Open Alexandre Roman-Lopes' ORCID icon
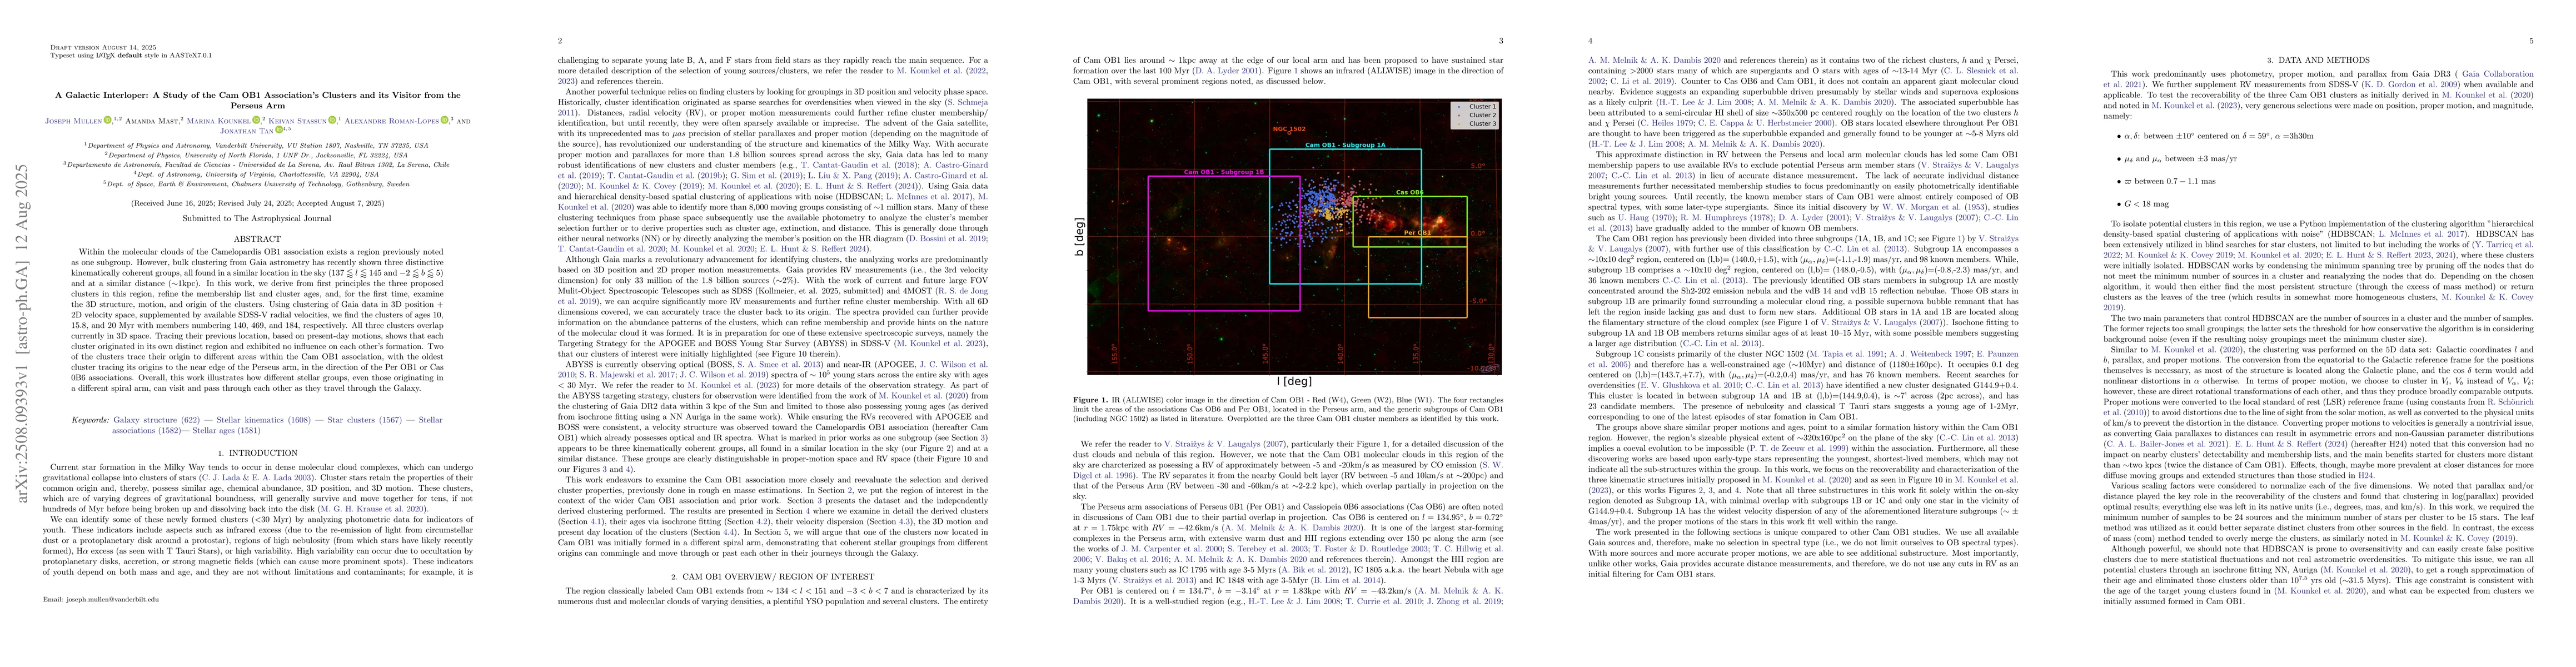The image size is (2576, 667). pyautogui.click(x=445, y=120)
